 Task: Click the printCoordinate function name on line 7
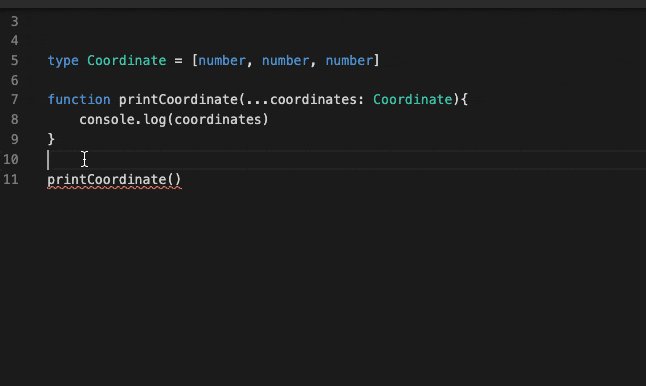pos(178,100)
